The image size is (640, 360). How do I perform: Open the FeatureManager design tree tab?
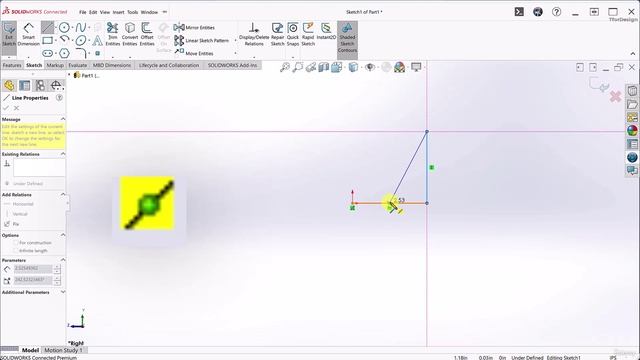pos(9,85)
